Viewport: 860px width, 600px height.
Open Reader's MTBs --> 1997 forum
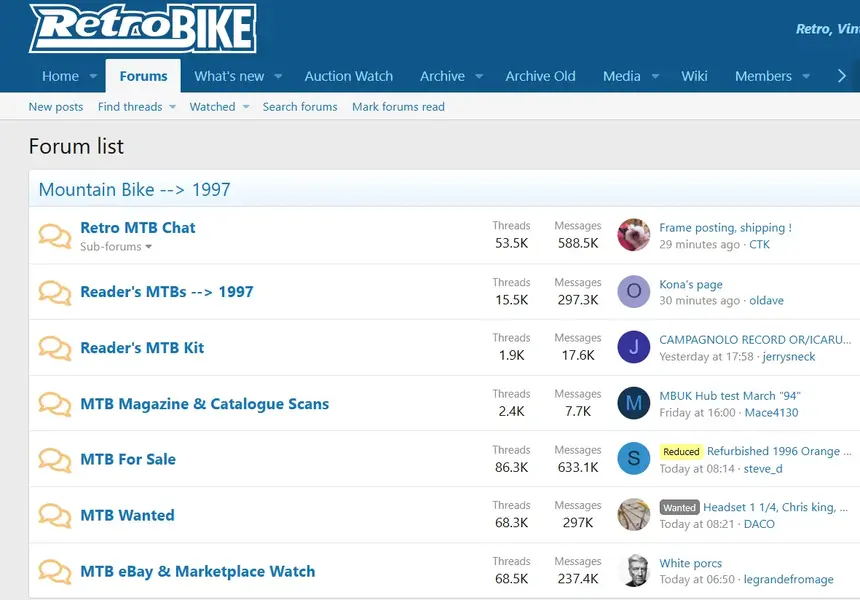(167, 292)
